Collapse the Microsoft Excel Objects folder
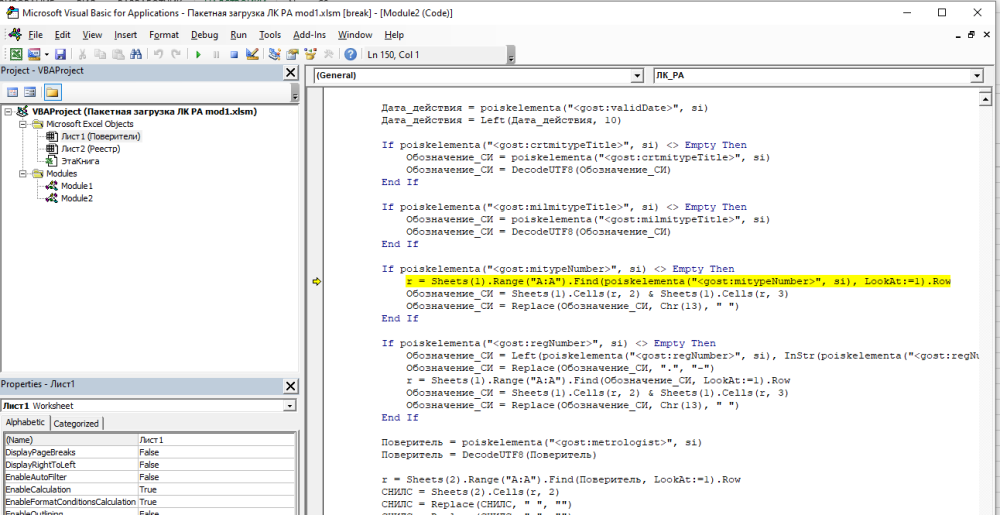 point(24,124)
